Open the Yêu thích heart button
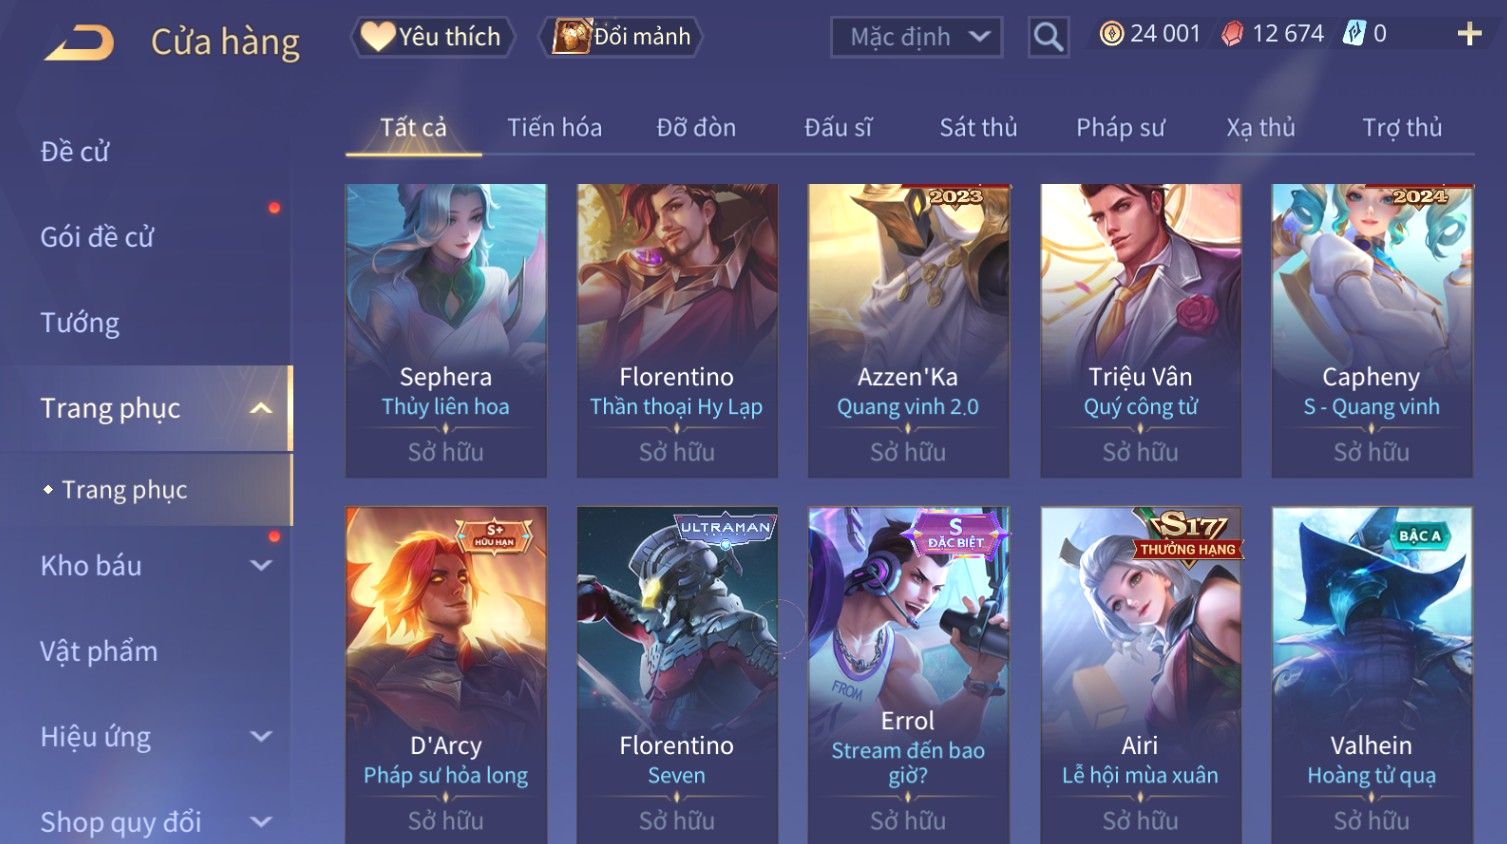This screenshot has height=844, width=1507. click(x=432, y=37)
